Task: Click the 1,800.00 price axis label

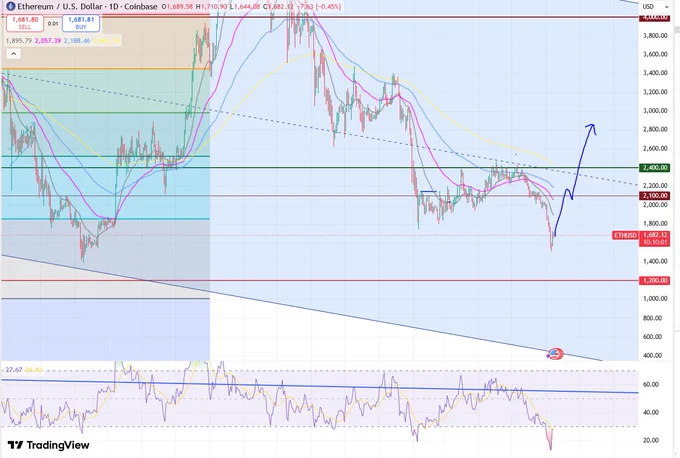Action: [655, 224]
